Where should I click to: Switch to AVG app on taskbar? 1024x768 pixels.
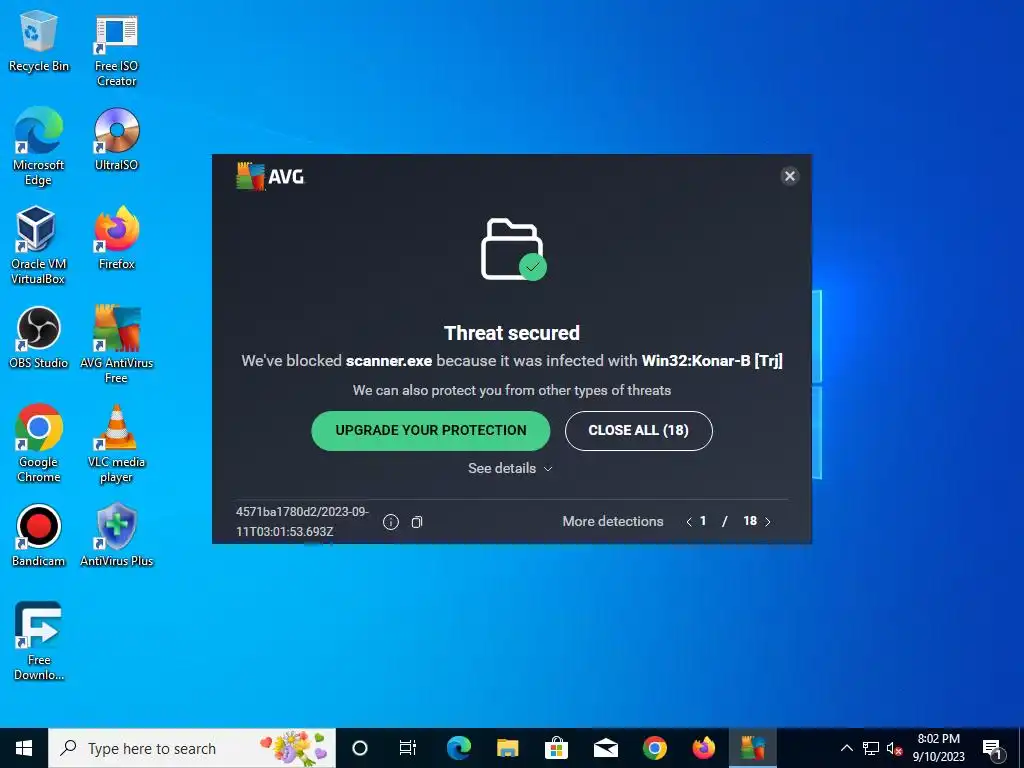pyautogui.click(x=752, y=748)
